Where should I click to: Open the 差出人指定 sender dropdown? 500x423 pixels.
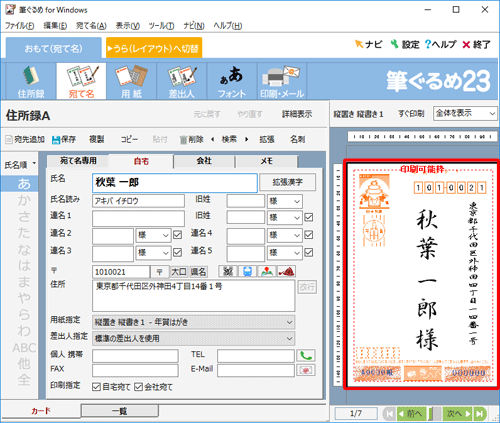point(194,339)
